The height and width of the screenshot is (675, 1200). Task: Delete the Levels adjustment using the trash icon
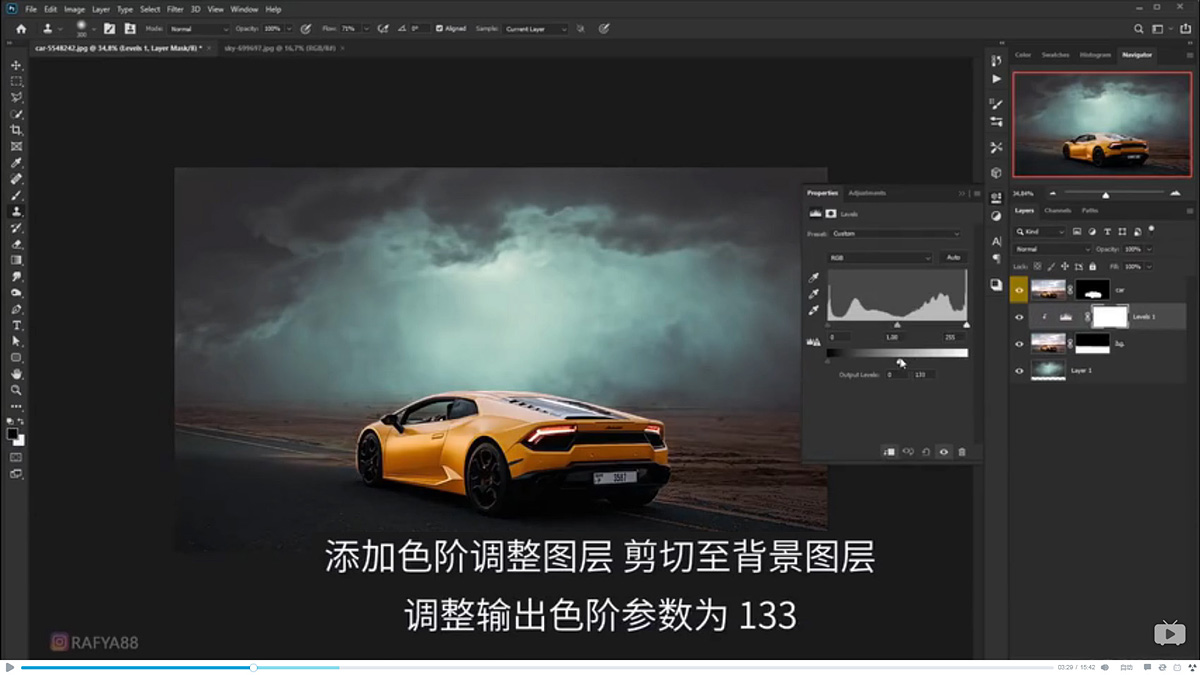[x=962, y=451]
